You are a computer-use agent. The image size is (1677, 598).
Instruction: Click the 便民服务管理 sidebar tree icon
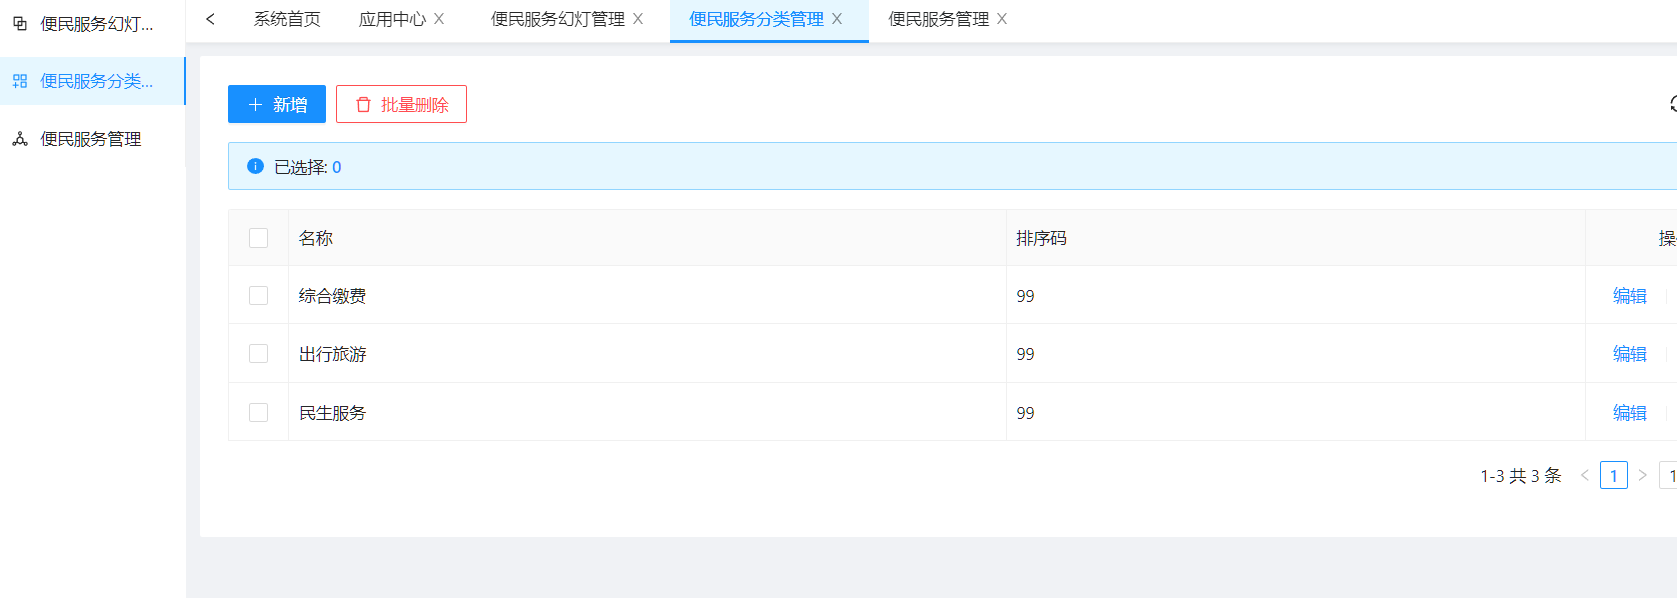coord(20,139)
